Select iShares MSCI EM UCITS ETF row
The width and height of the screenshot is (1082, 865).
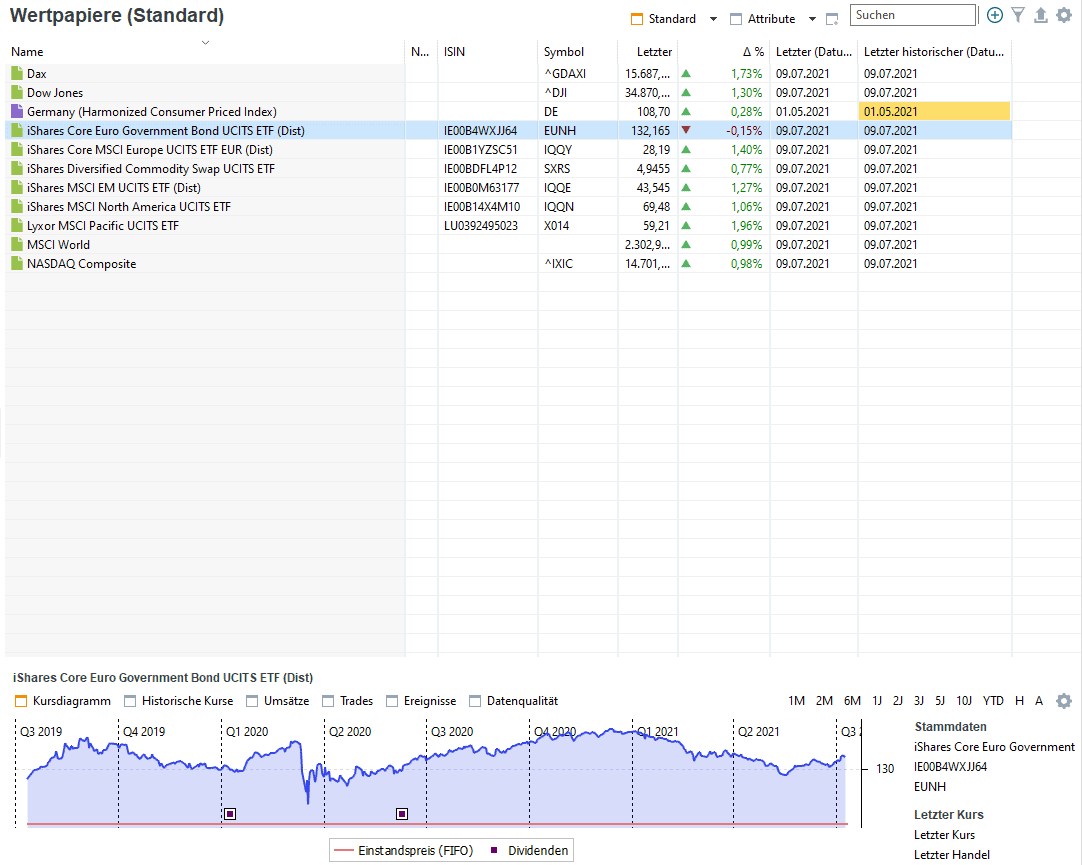coord(508,188)
